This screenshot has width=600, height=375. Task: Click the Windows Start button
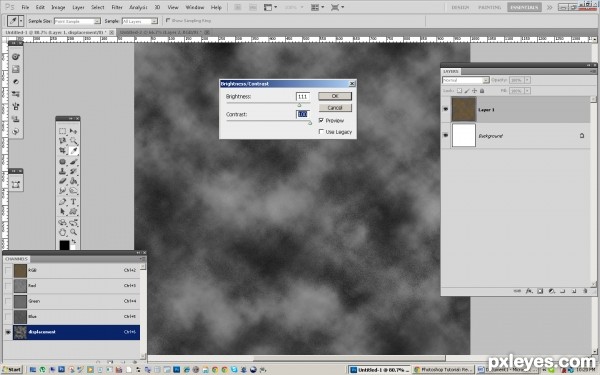pos(13,370)
